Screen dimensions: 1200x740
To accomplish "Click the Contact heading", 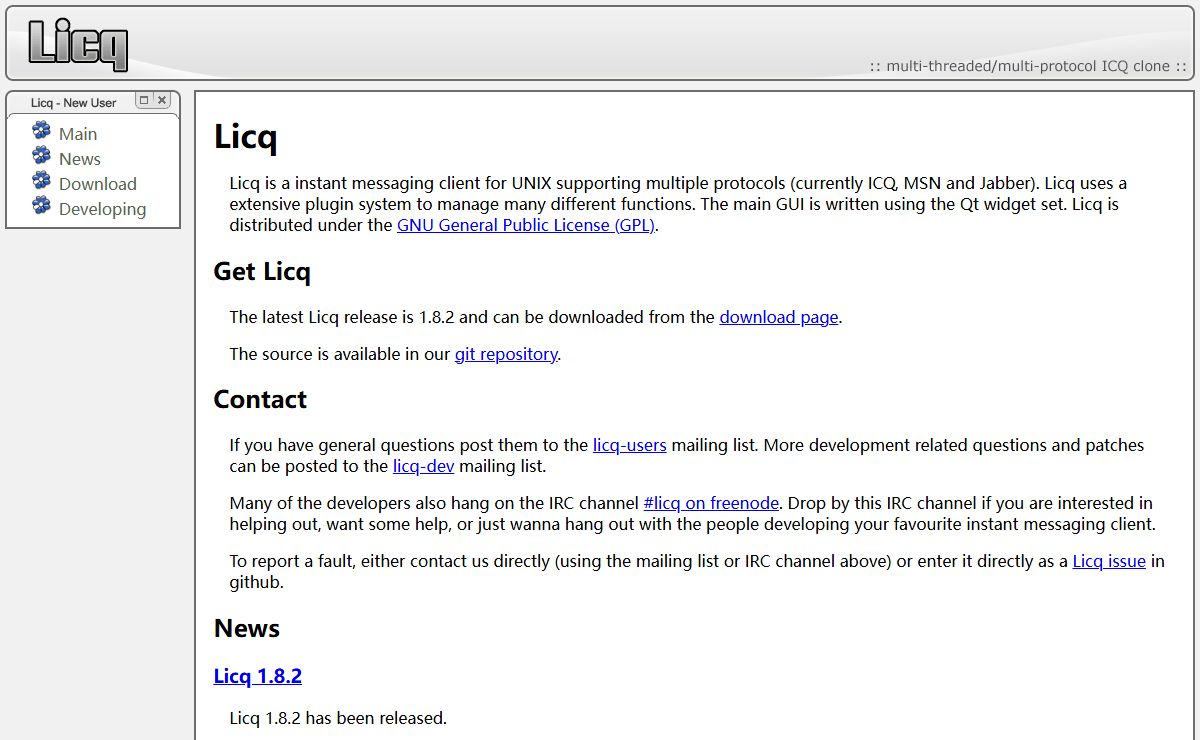I will coord(260,399).
